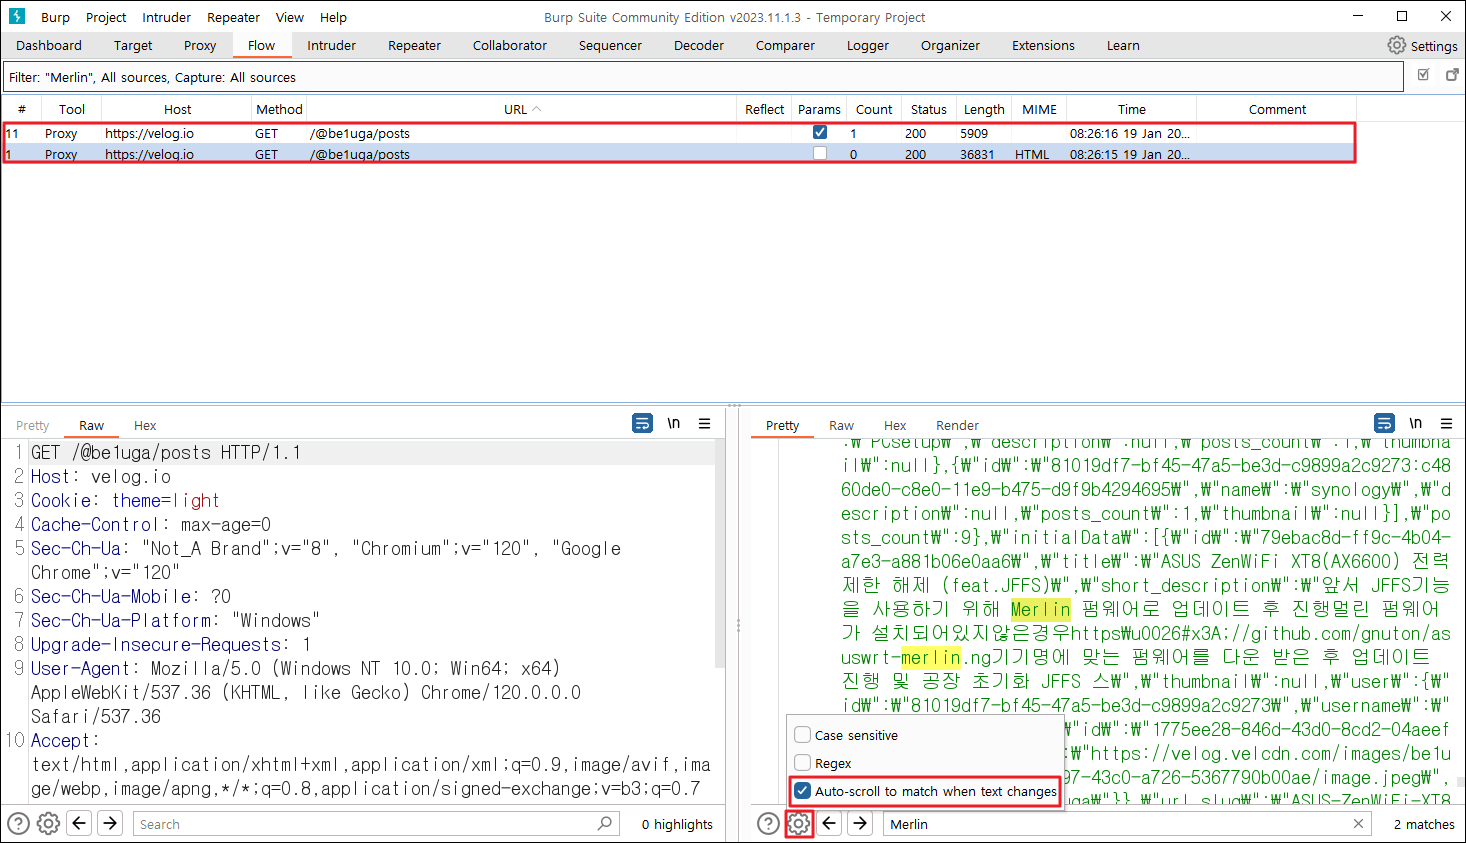Uncheck Auto-scroll to match option

802,791
